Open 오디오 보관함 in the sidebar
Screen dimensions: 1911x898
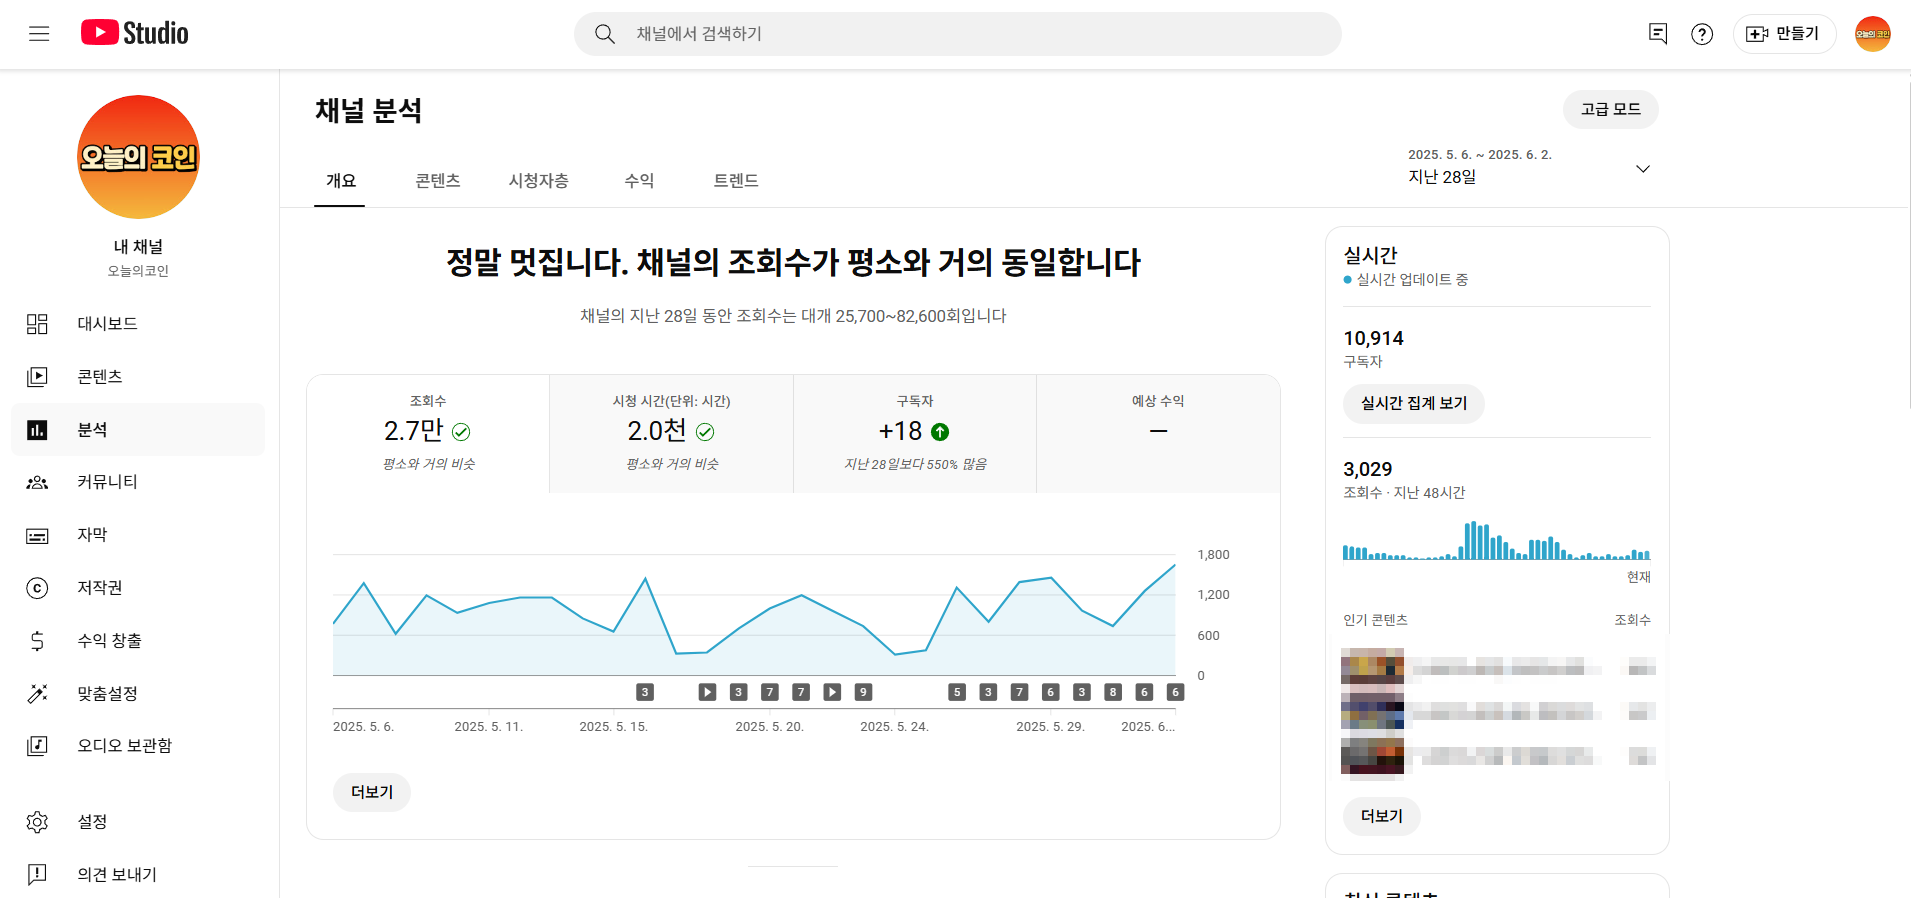tap(124, 746)
